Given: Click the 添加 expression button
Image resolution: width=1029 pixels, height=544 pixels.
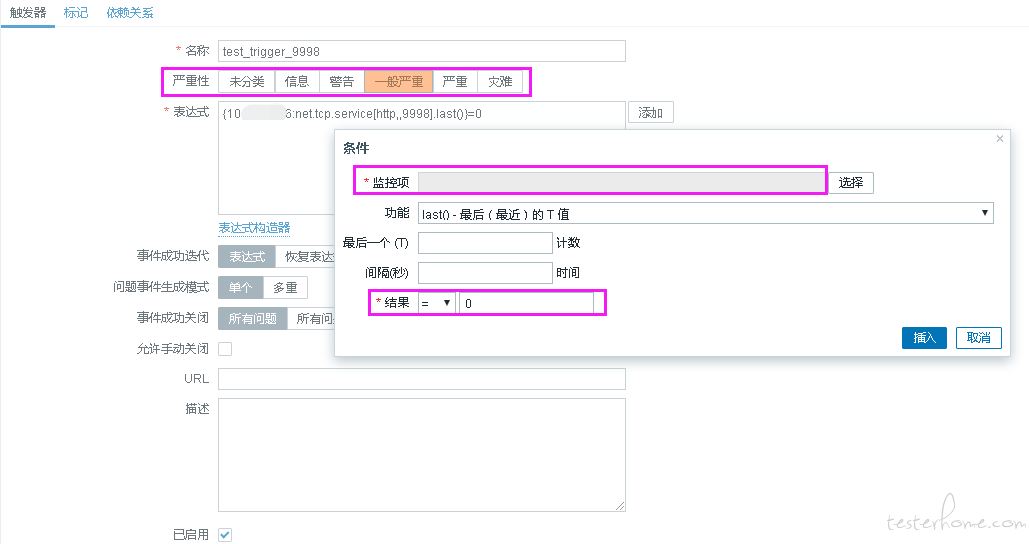Looking at the screenshot, I should click(x=650, y=113).
